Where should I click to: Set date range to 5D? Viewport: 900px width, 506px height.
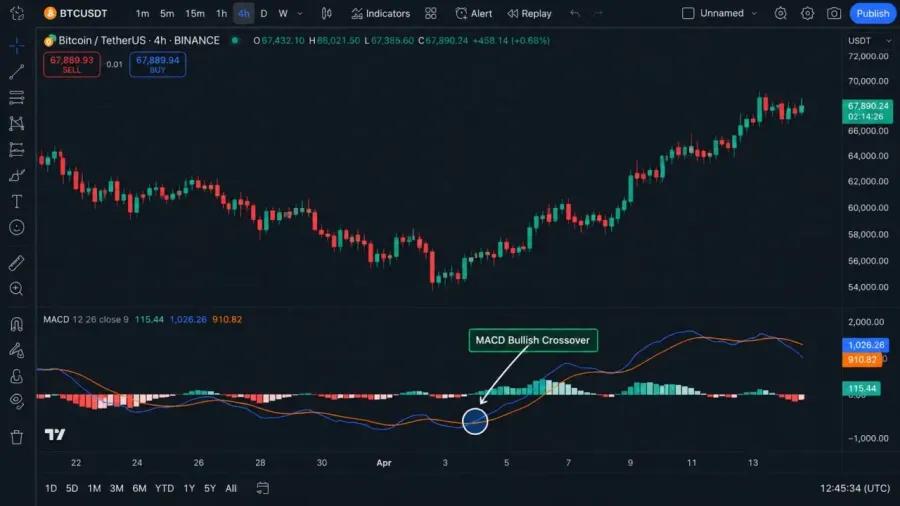click(72, 488)
